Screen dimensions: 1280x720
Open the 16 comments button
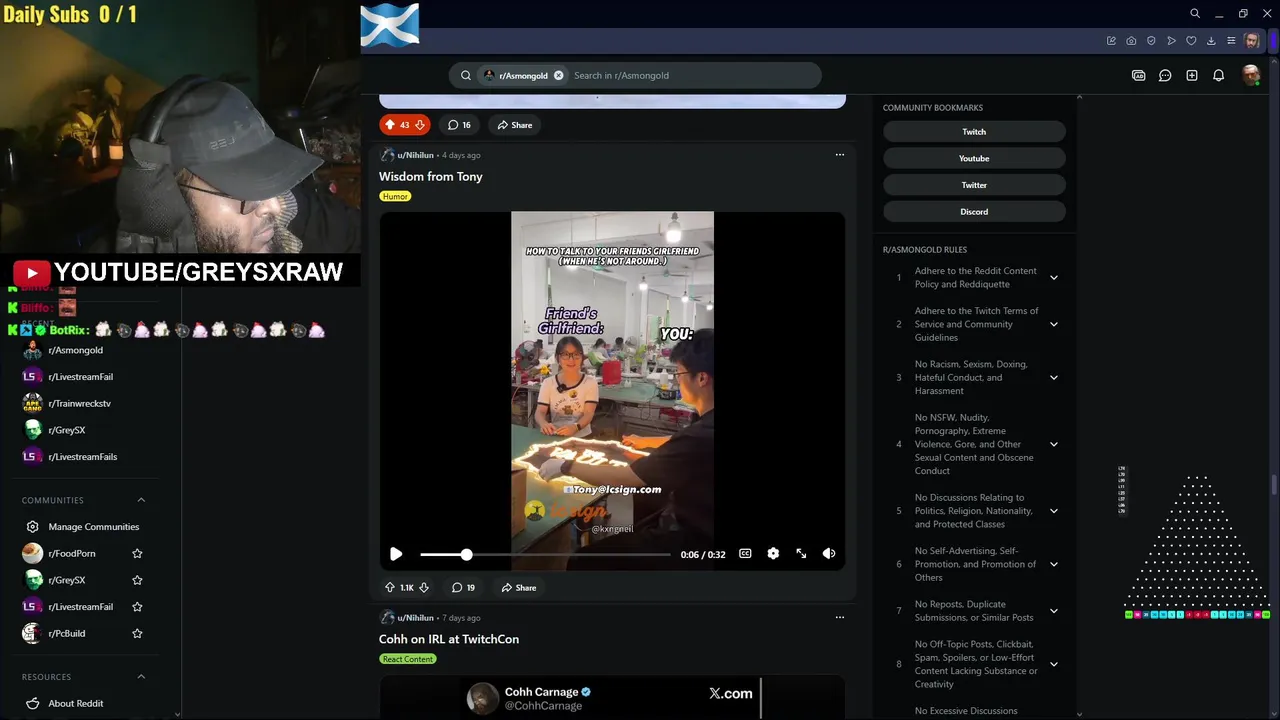click(x=459, y=125)
